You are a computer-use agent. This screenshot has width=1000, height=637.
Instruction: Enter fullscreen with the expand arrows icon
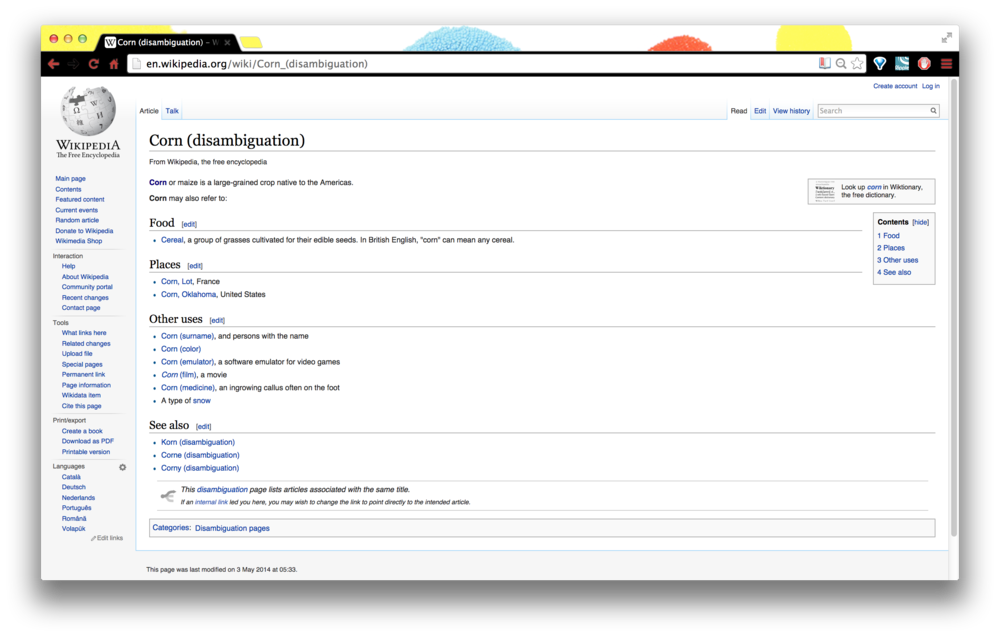946,38
